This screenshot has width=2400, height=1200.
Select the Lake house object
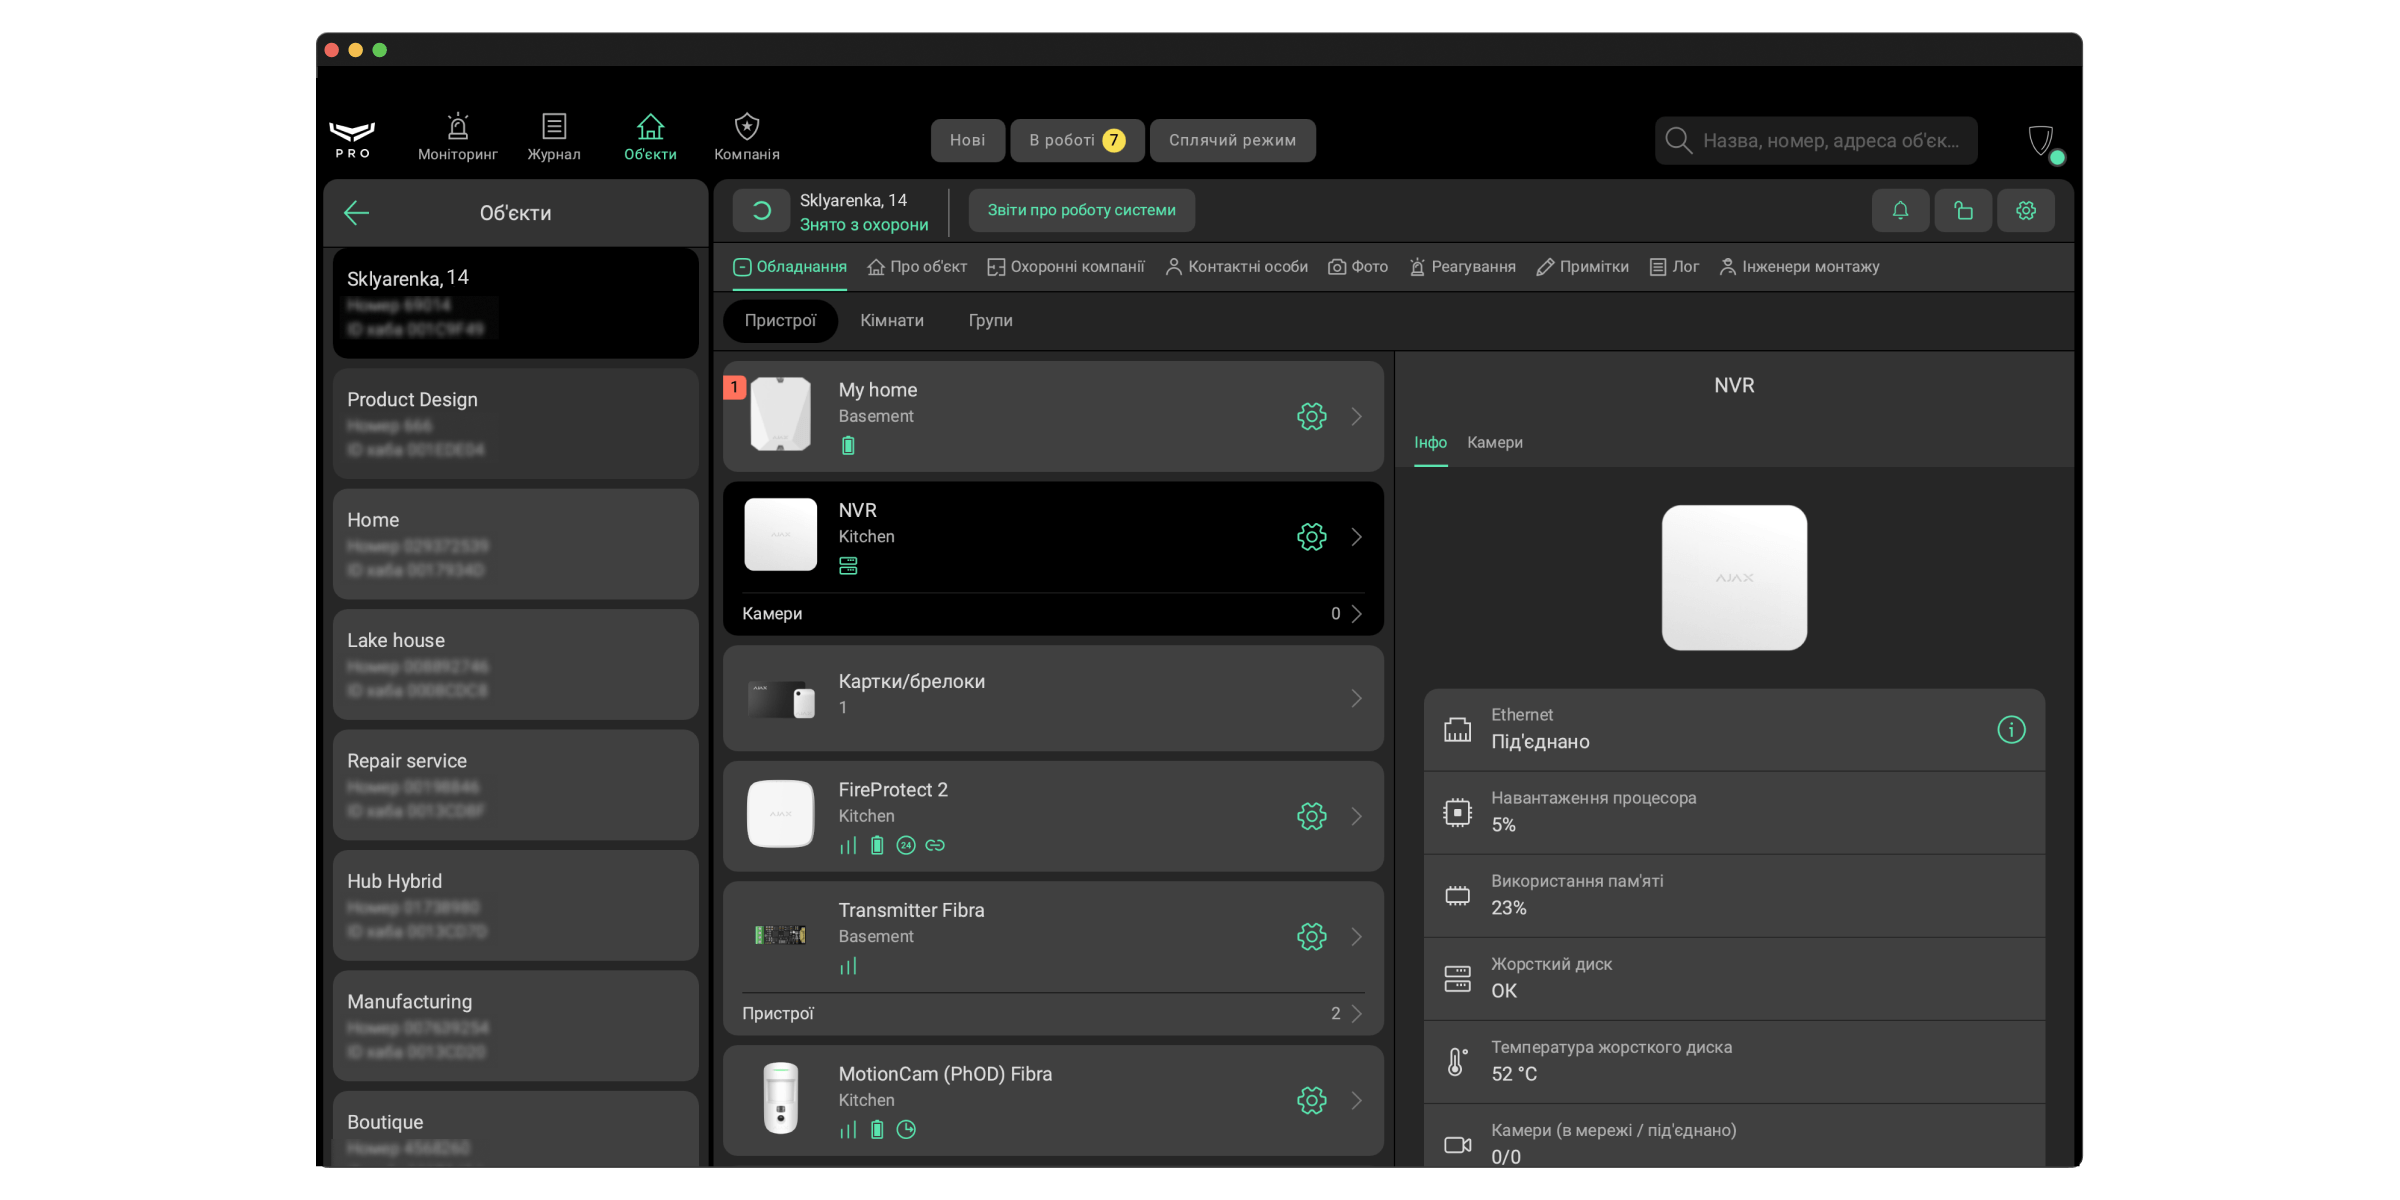516,665
